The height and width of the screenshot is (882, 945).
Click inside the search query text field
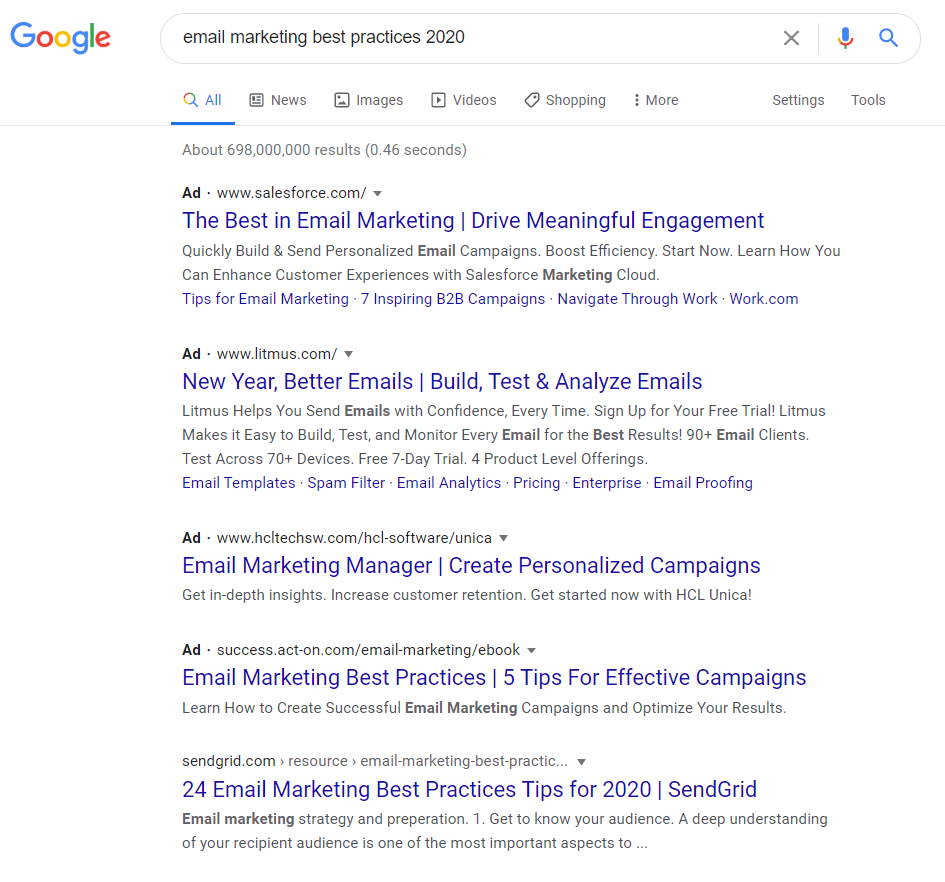470,38
